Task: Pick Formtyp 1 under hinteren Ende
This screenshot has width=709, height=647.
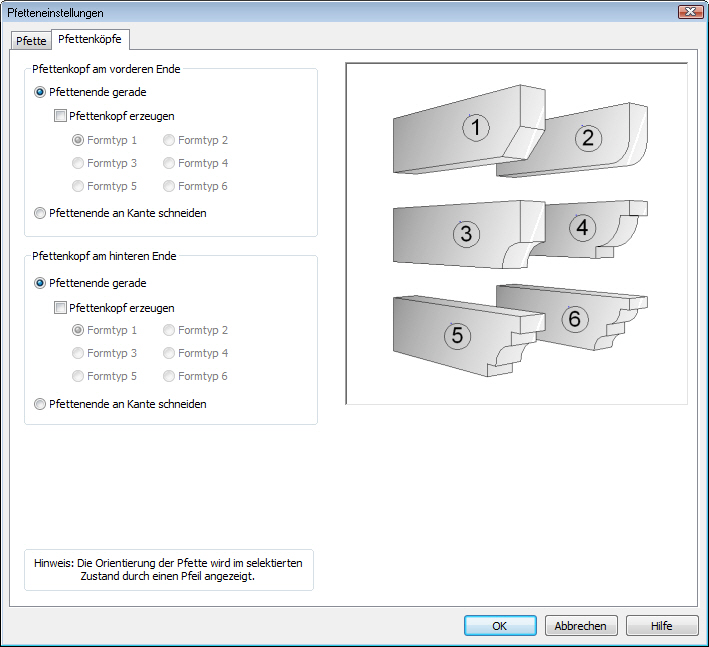Action: 104,330
